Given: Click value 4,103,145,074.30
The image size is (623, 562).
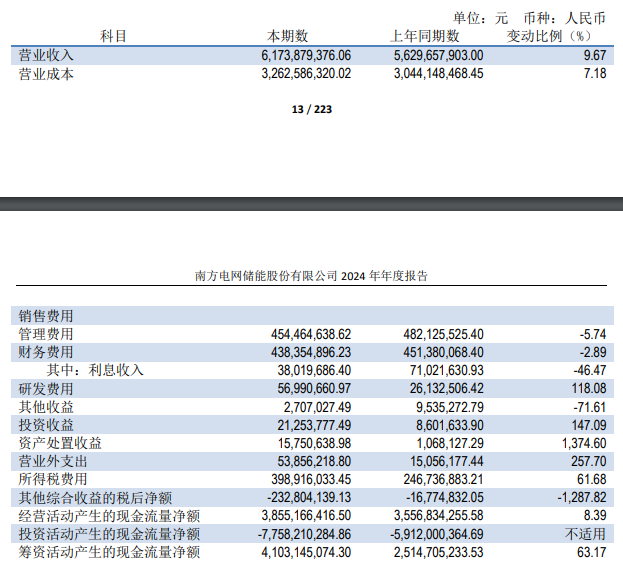Looking at the screenshot, I should click(x=306, y=552).
